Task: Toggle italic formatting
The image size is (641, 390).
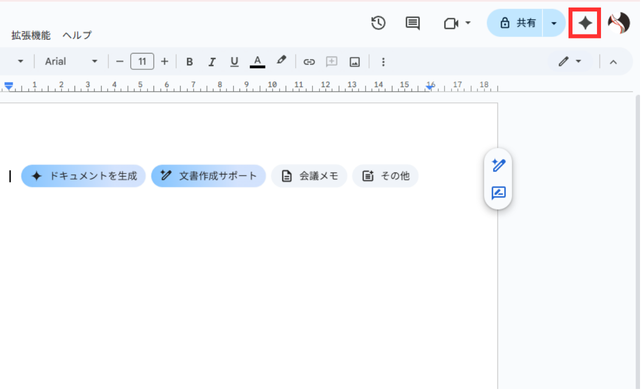Action: coord(212,62)
